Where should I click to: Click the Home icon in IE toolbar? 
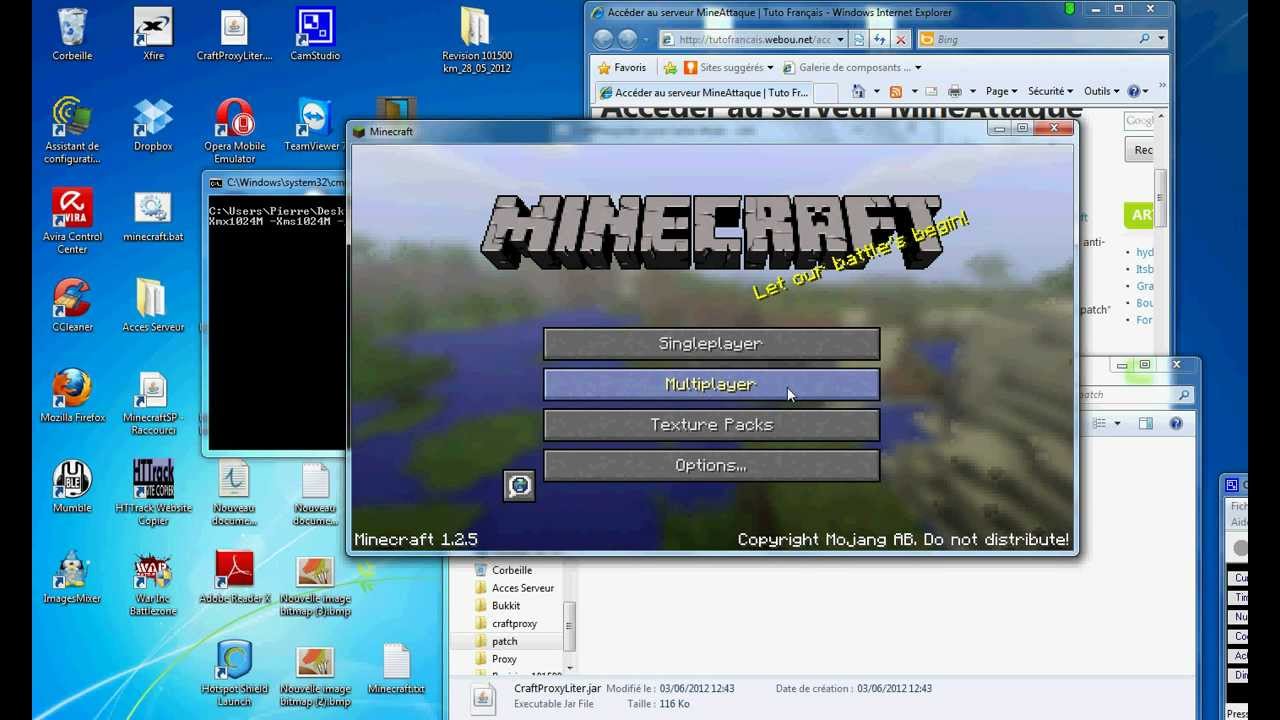click(x=857, y=91)
